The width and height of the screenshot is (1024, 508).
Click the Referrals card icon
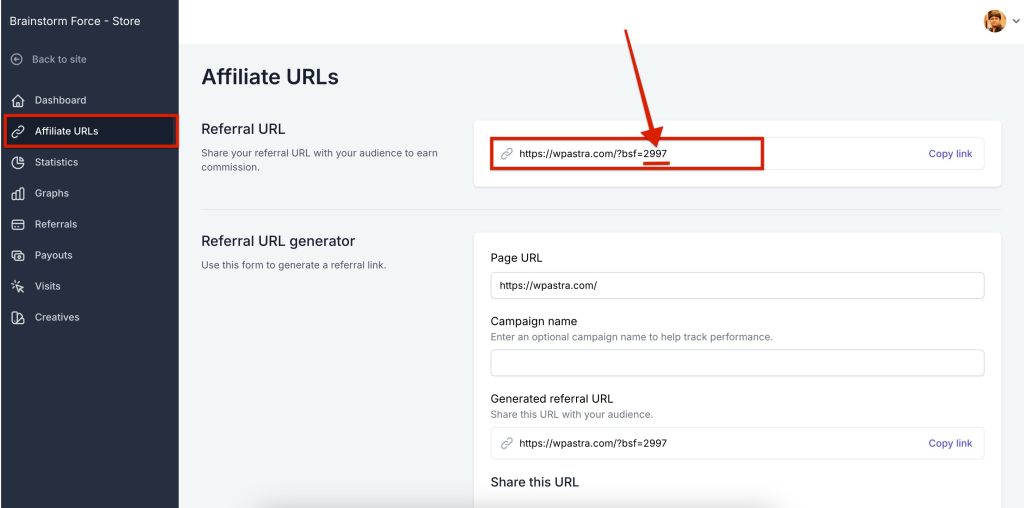[18, 224]
